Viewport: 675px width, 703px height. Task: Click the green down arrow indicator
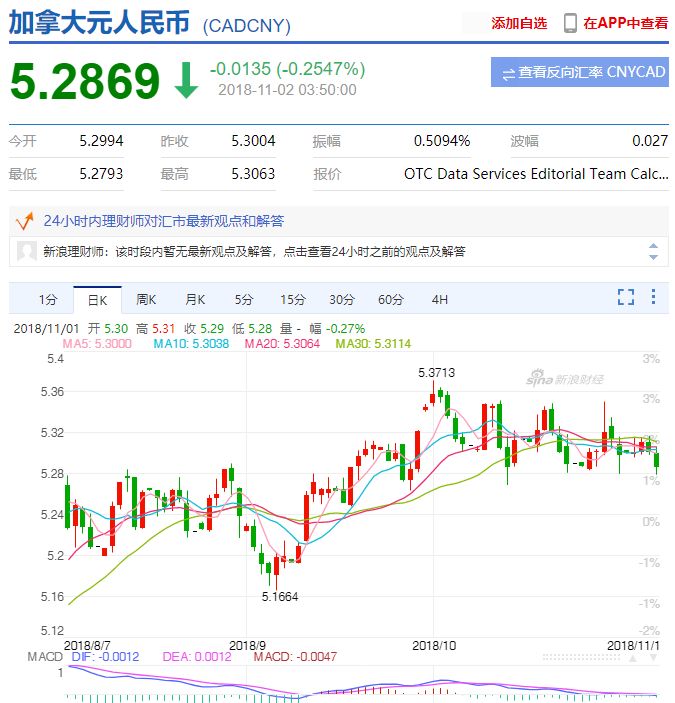click(186, 80)
